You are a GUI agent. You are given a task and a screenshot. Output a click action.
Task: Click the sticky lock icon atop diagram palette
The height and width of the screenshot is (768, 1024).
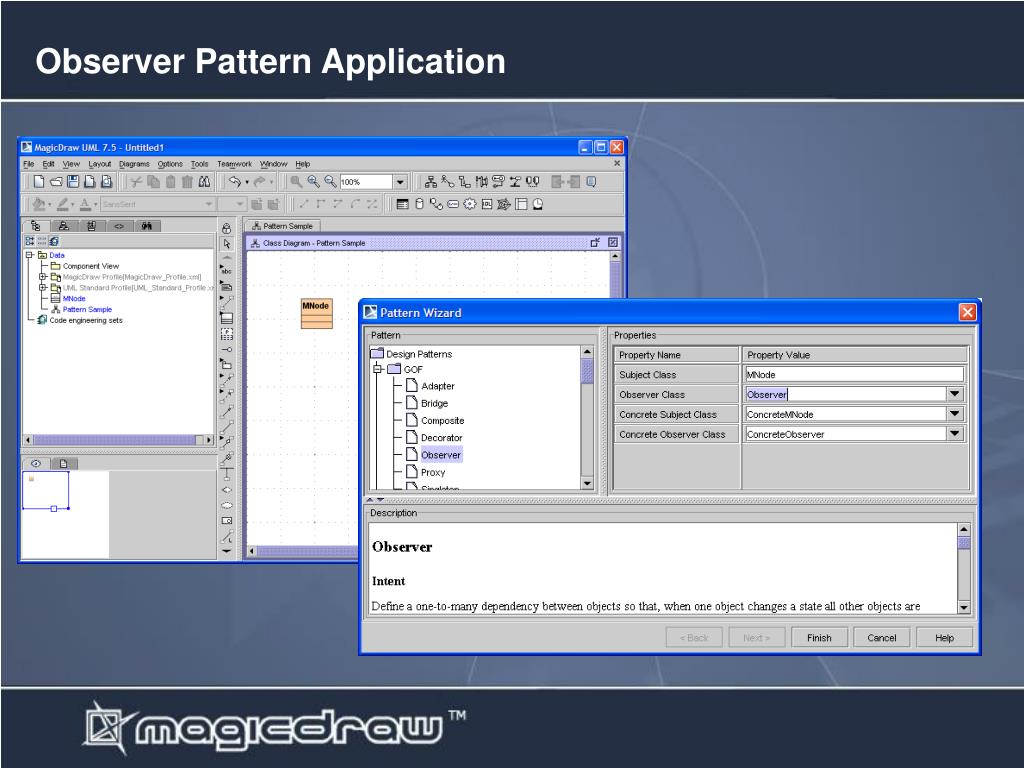point(227,229)
